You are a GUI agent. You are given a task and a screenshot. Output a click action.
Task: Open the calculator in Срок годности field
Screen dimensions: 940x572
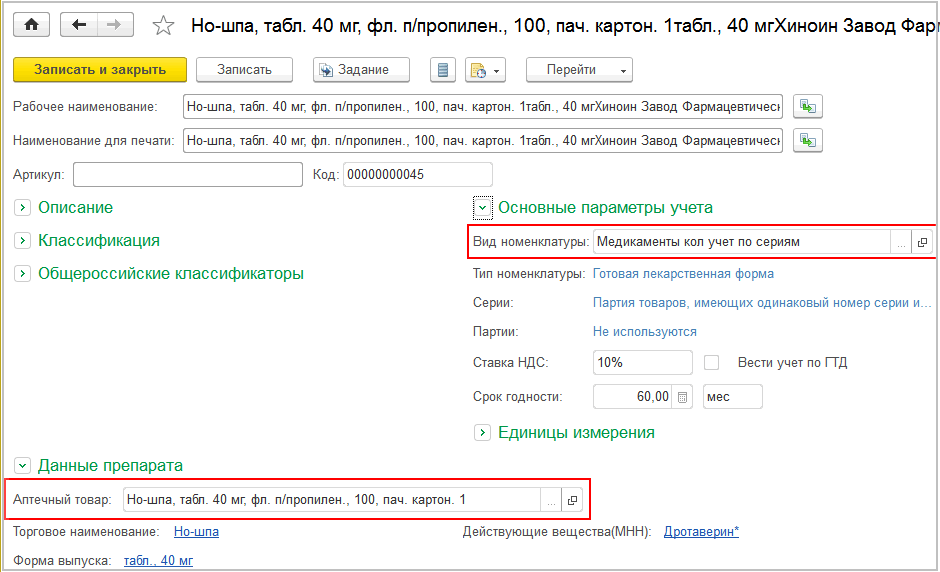point(683,397)
